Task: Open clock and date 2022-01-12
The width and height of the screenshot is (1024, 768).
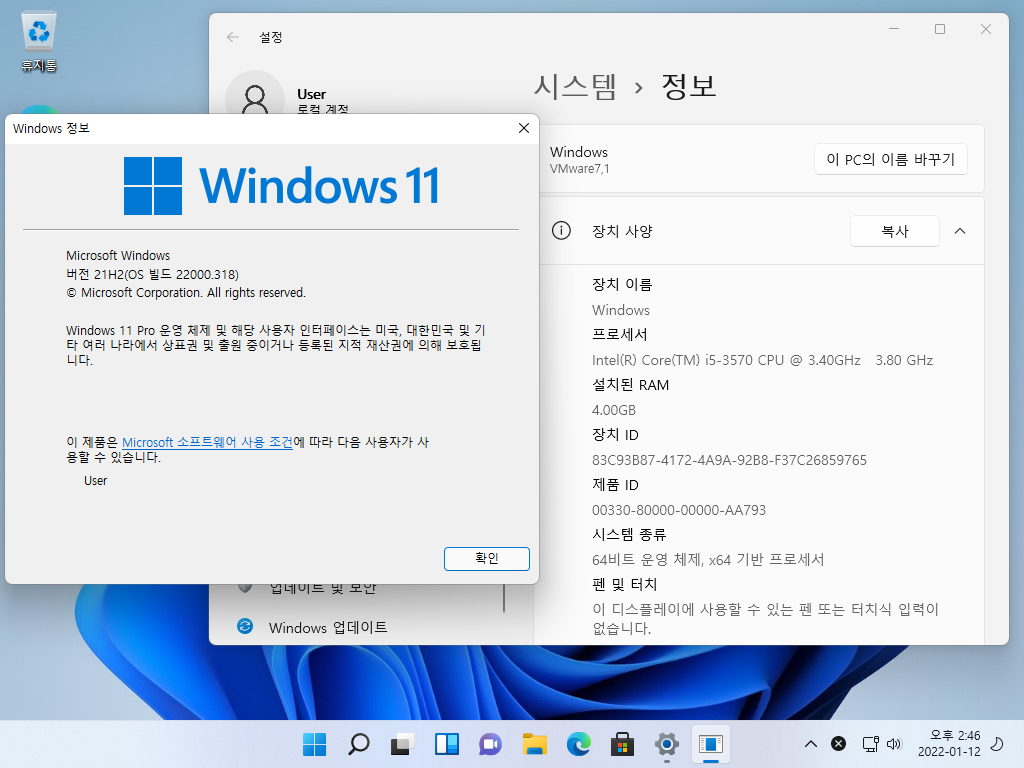Action: click(x=949, y=744)
